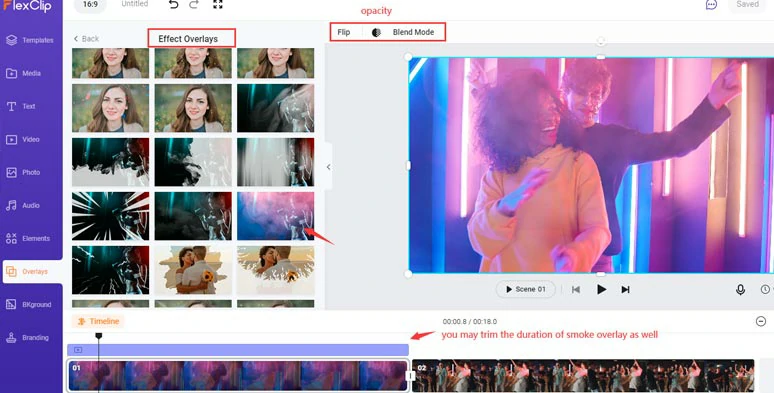Click the FlexClip logo
The width and height of the screenshot is (774, 393).
click(x=28, y=5)
